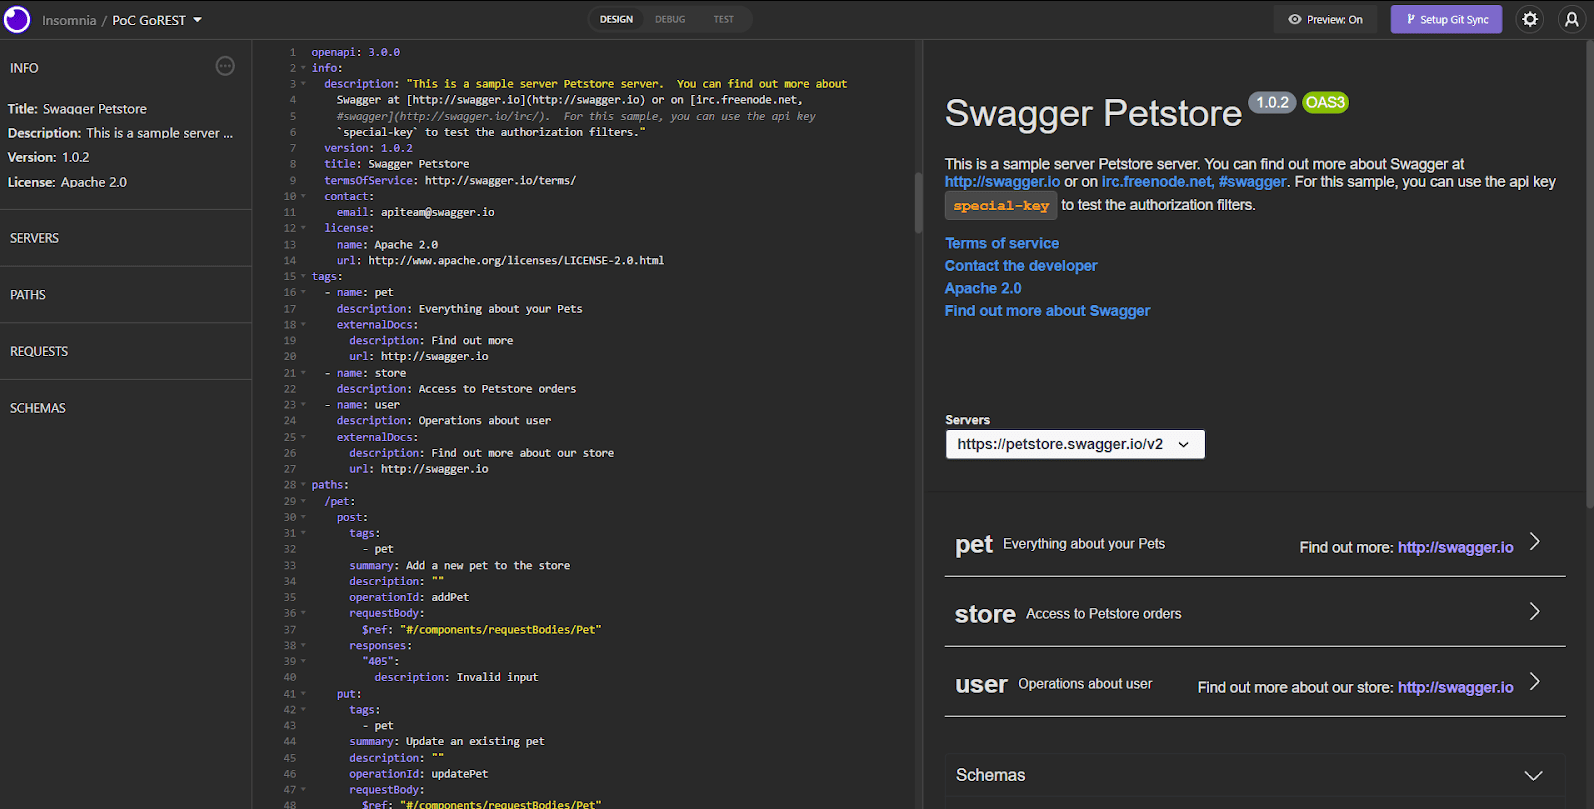
Task: Go to PATHS in the sidebar
Action: coord(28,295)
